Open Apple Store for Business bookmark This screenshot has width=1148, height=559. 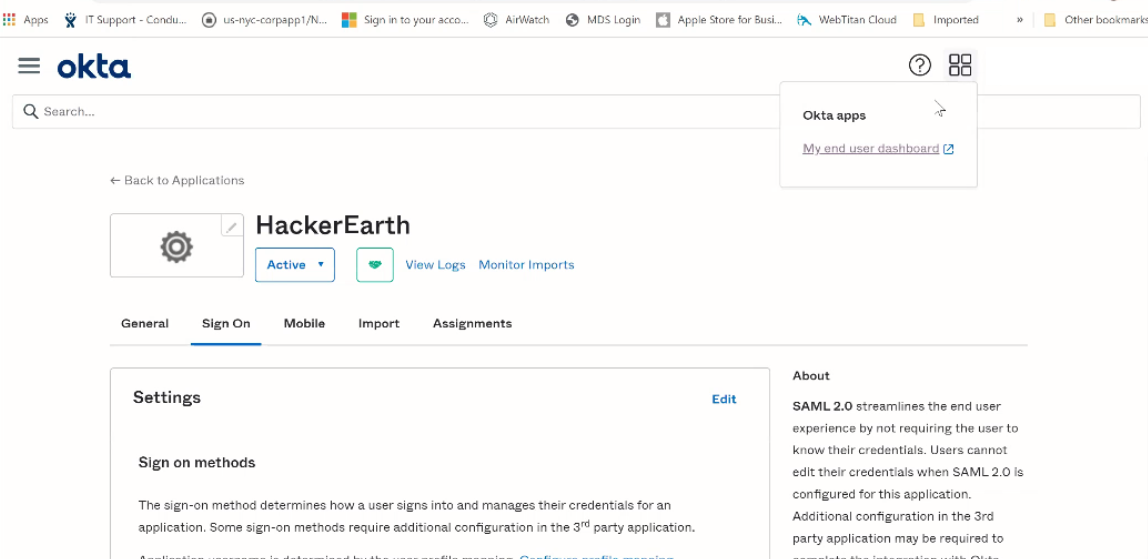[719, 20]
